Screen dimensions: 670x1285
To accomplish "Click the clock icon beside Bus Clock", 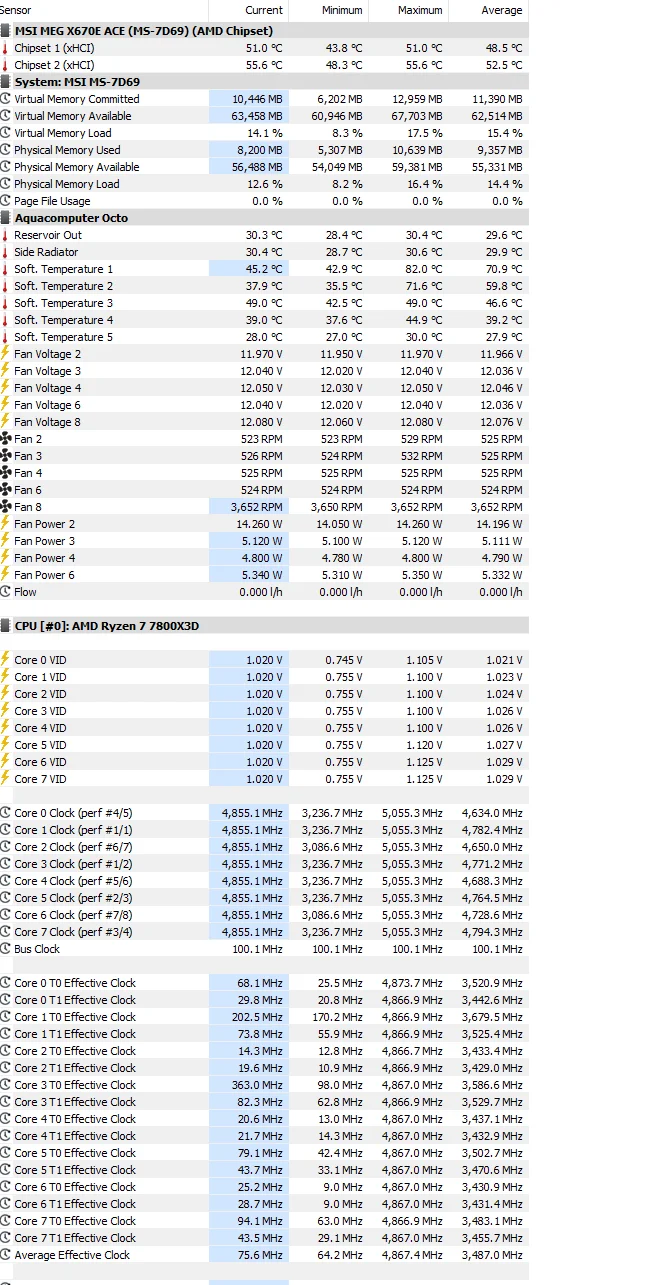I will pyautogui.click(x=5, y=949).
